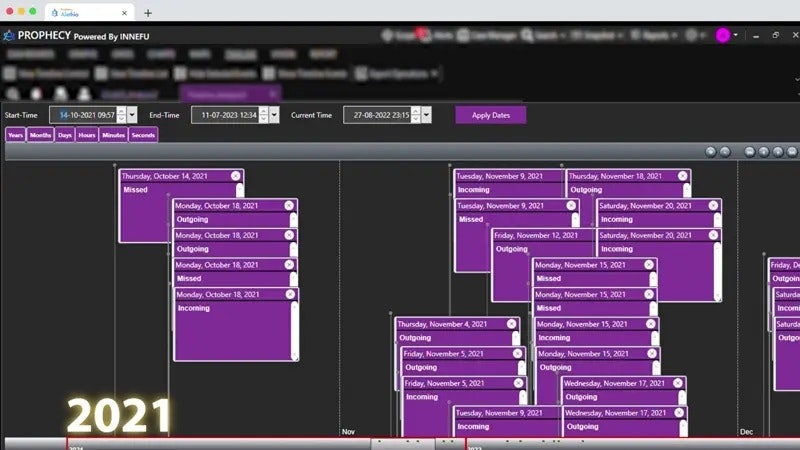The height and width of the screenshot is (450, 800).
Task: Click the bottom timeline overview bar
Action: [402, 443]
